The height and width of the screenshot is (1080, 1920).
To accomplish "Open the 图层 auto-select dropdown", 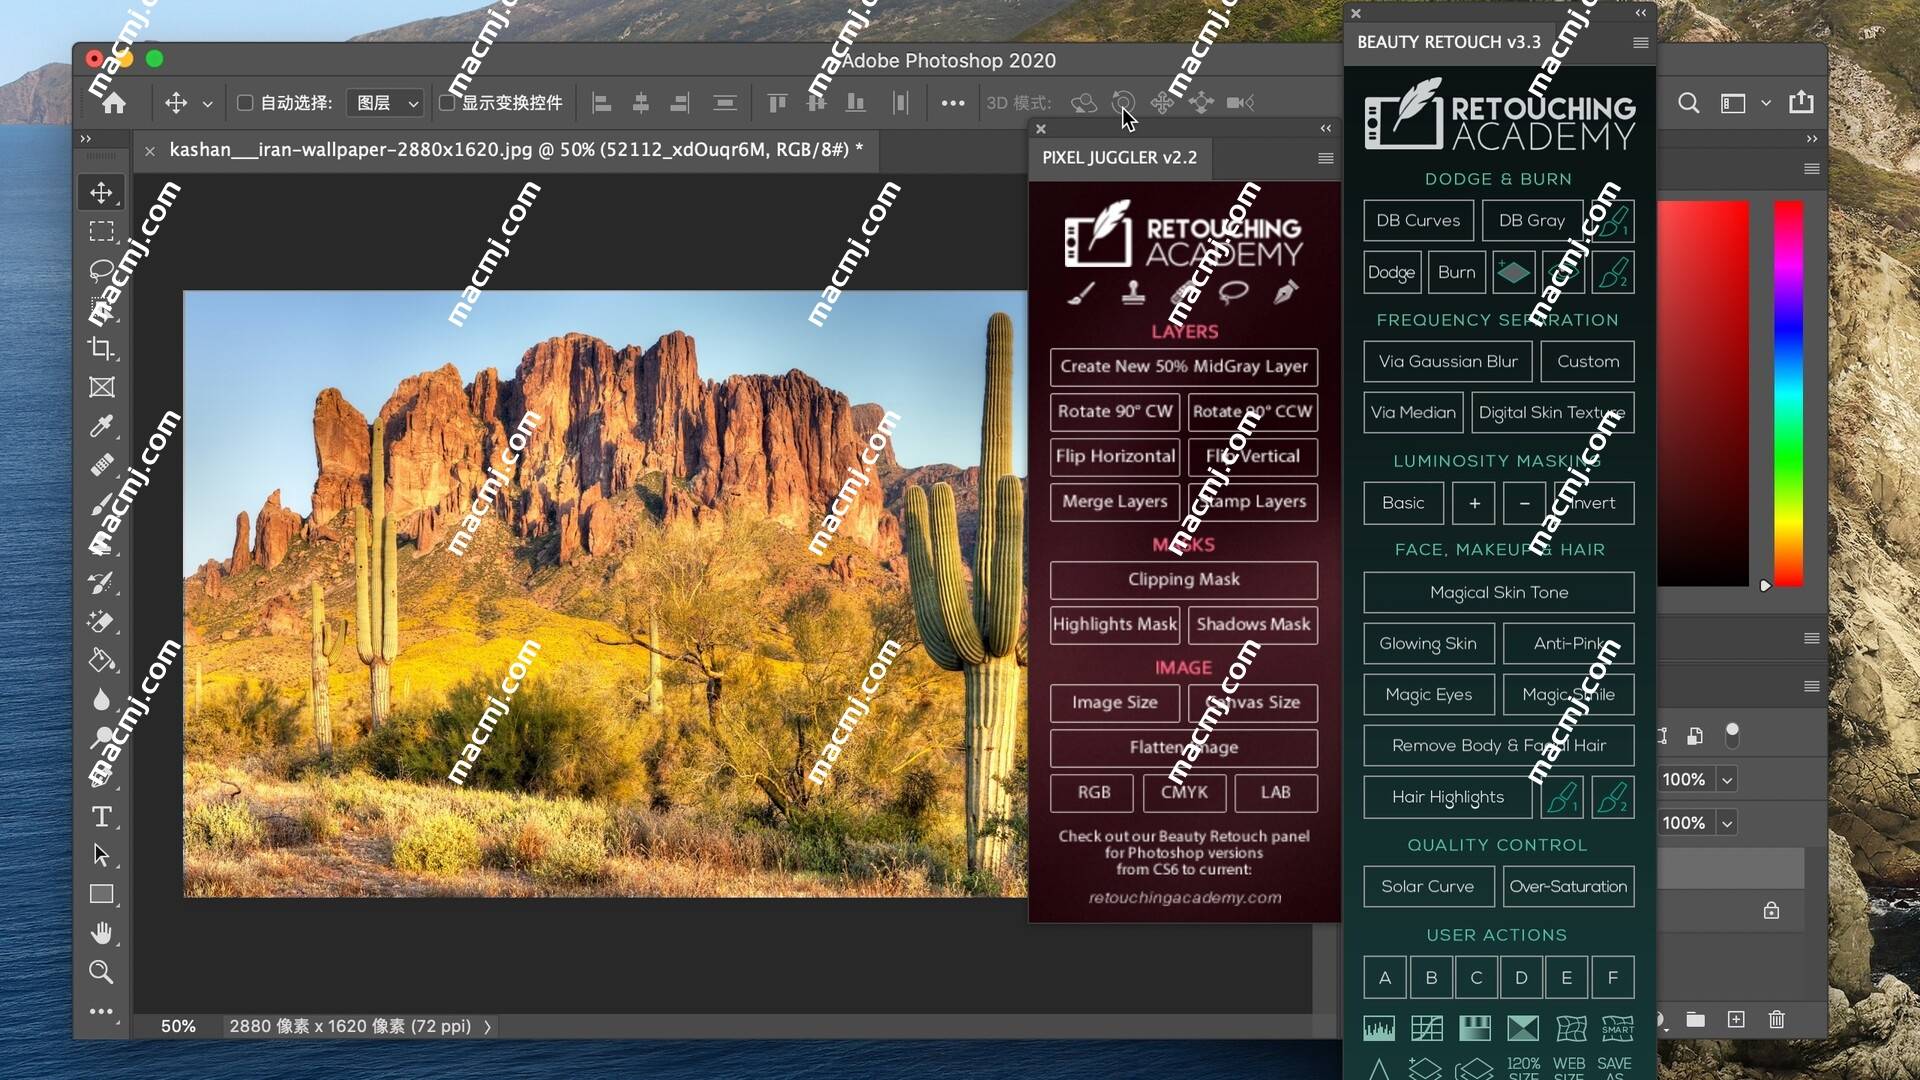I will 385,102.
